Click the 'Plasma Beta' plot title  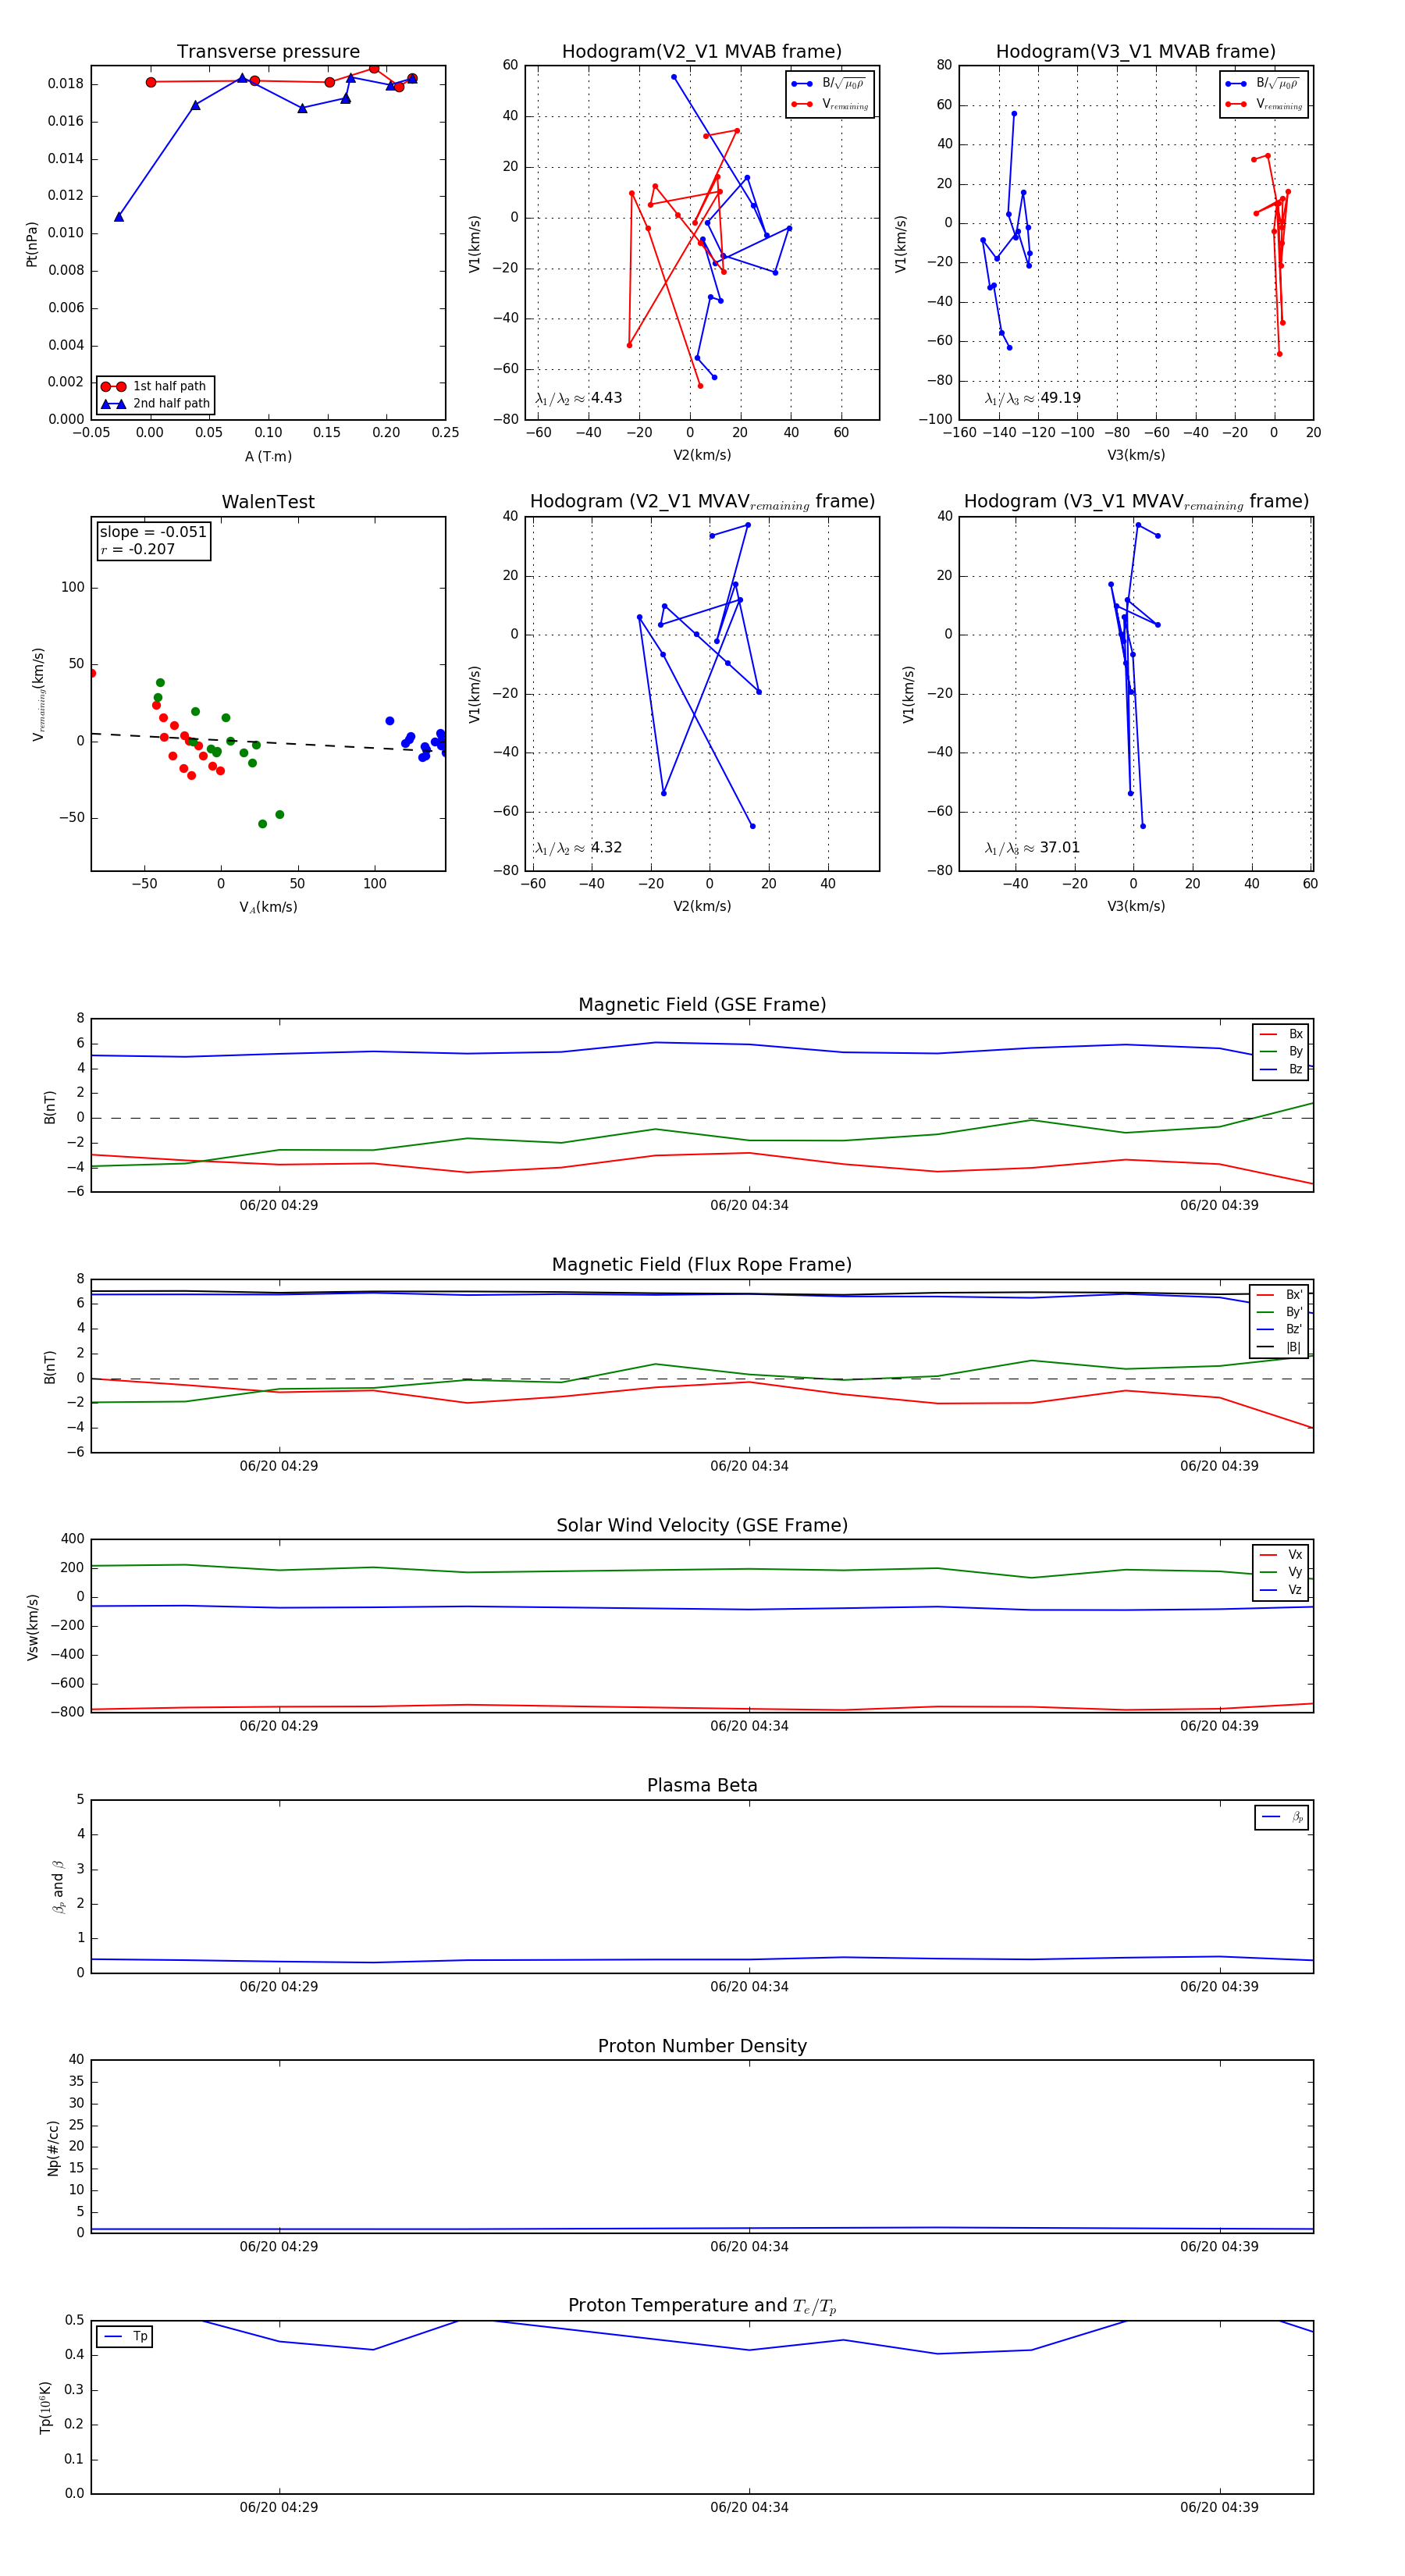[x=702, y=1786]
